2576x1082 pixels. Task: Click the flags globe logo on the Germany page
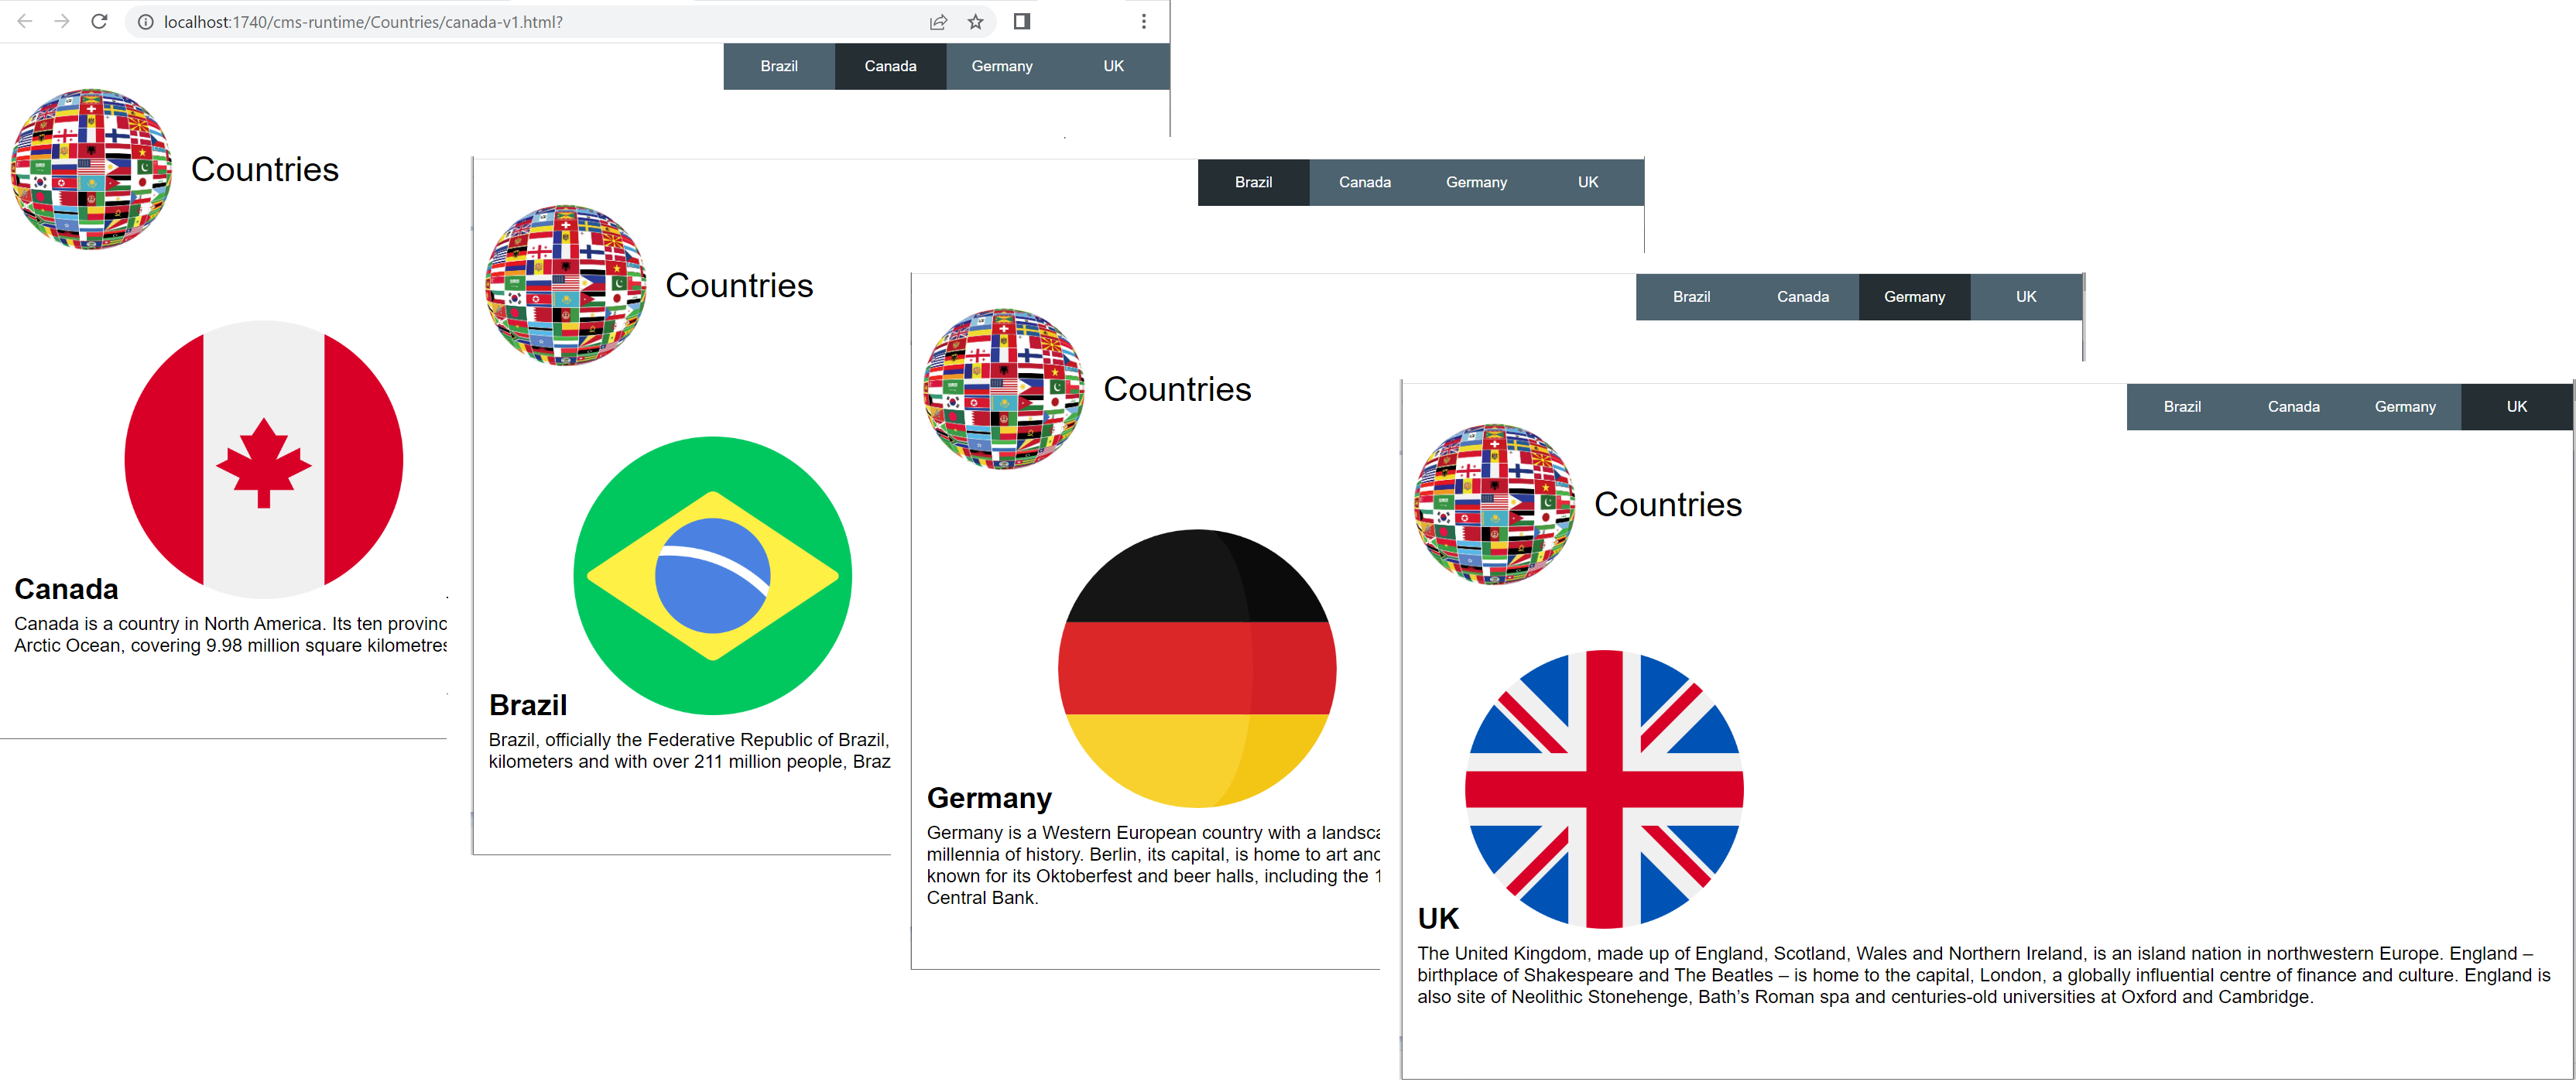[x=1003, y=389]
